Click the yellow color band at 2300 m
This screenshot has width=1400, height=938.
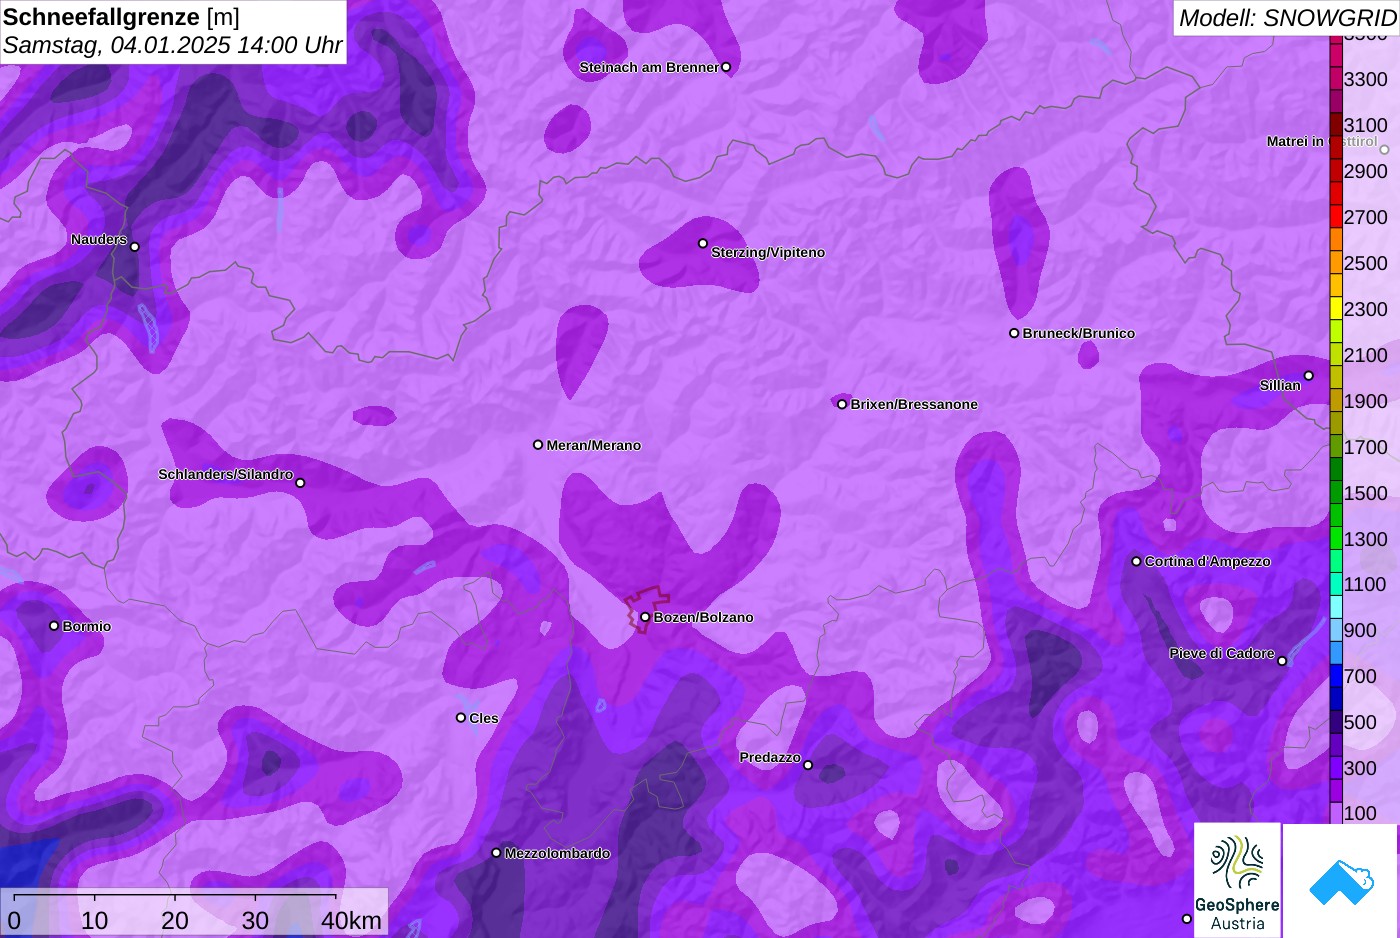click(x=1336, y=309)
